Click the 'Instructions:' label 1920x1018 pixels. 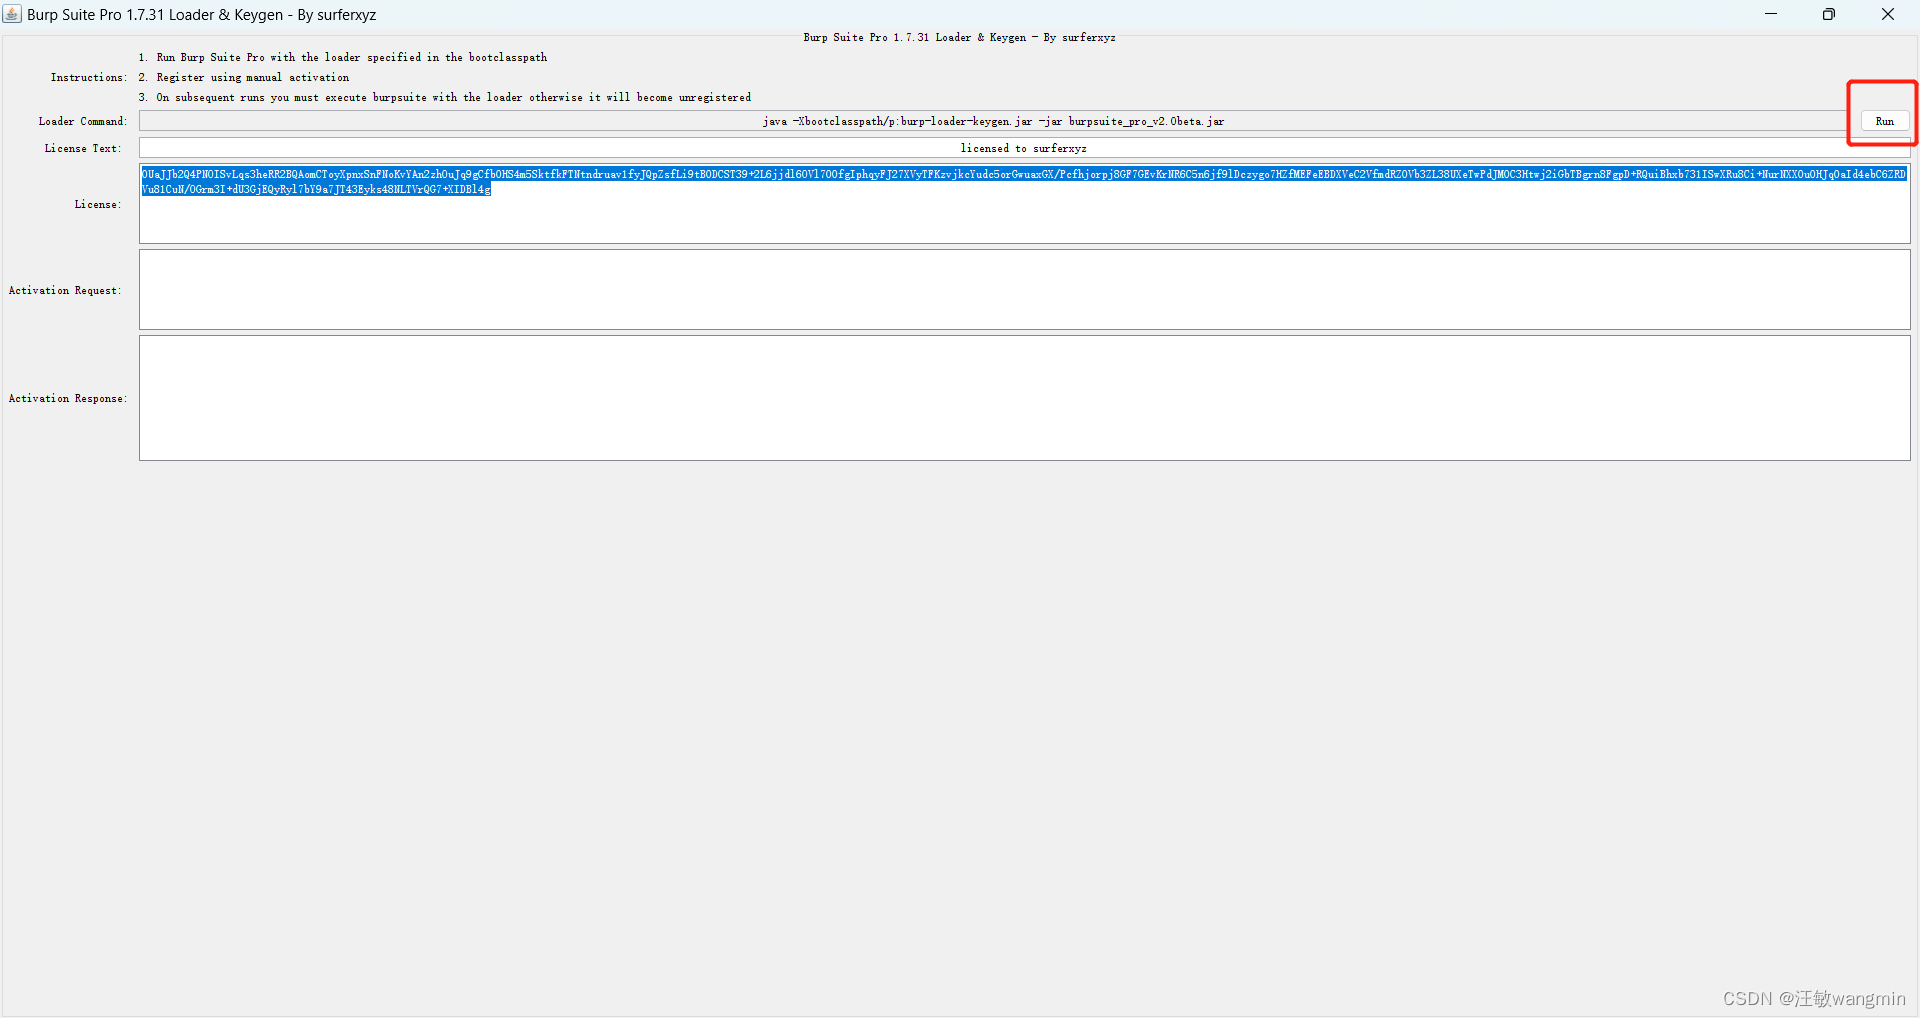(x=89, y=78)
